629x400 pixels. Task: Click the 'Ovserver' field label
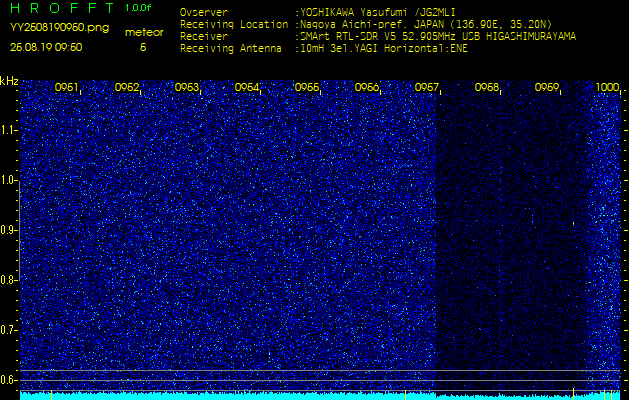tap(204, 12)
